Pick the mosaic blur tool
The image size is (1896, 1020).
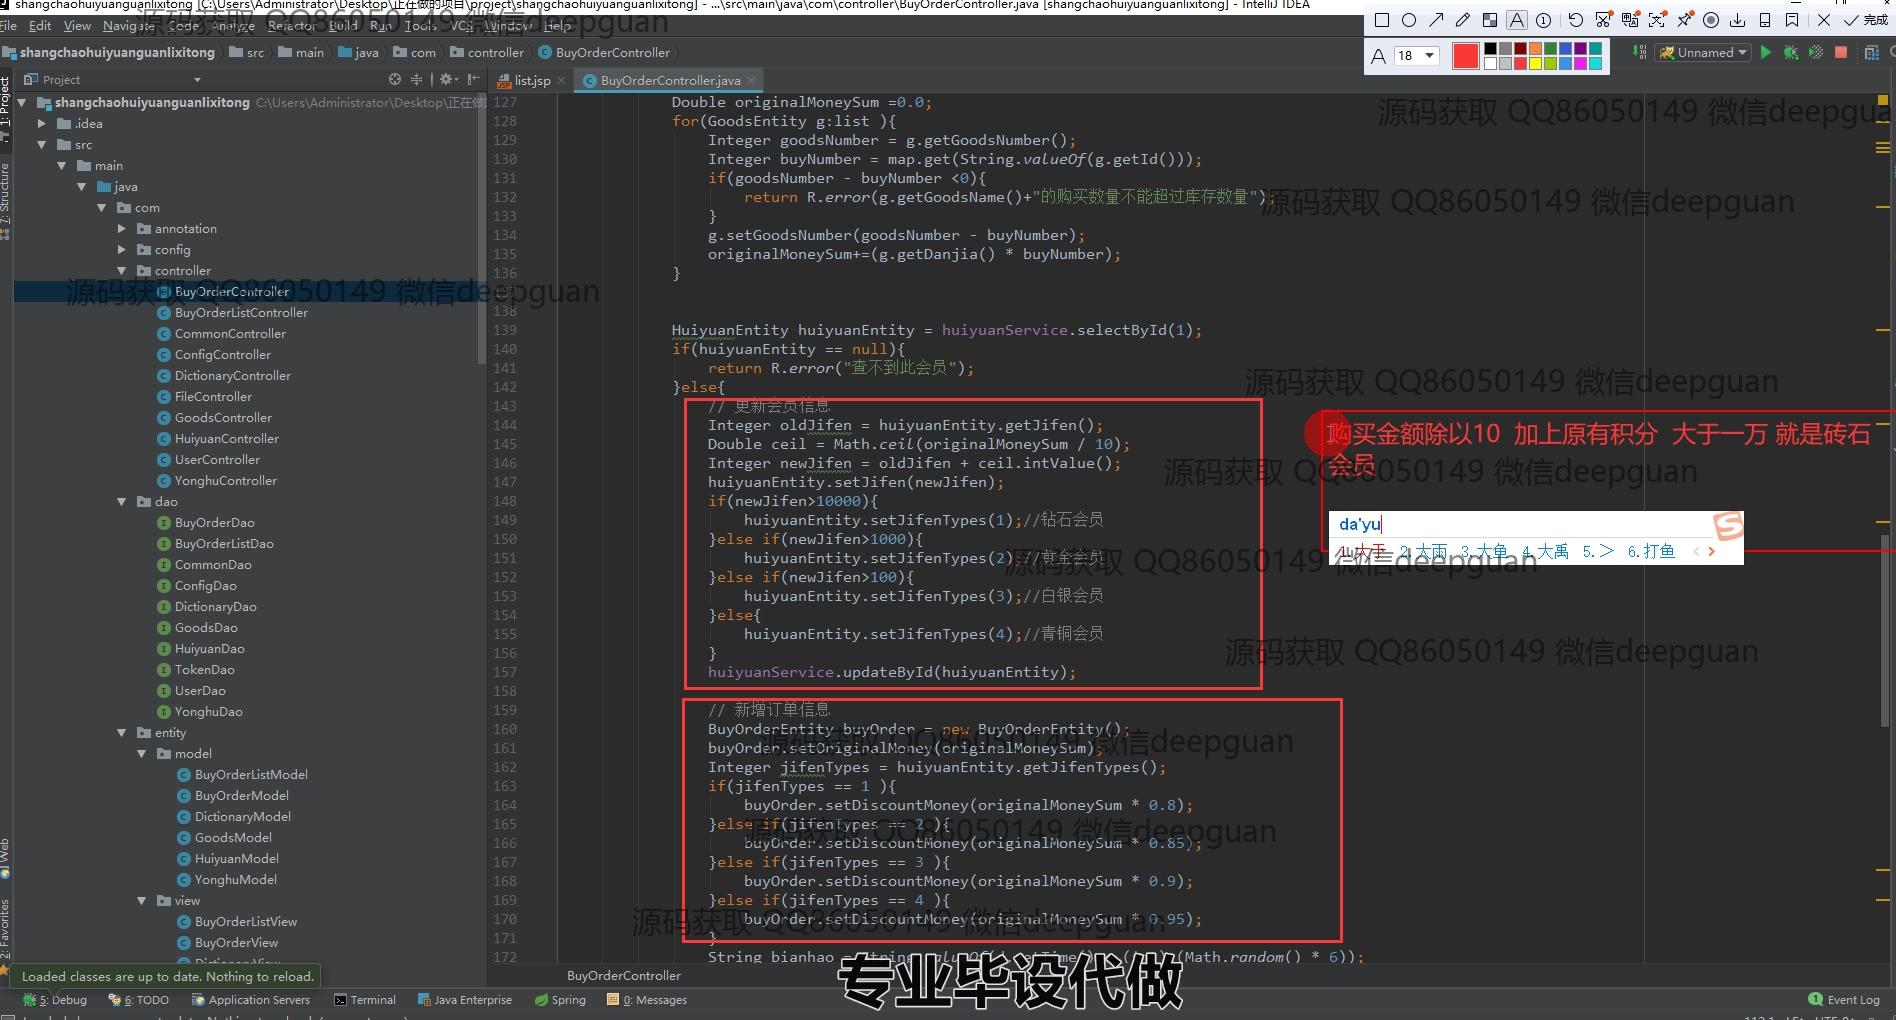coord(1490,20)
